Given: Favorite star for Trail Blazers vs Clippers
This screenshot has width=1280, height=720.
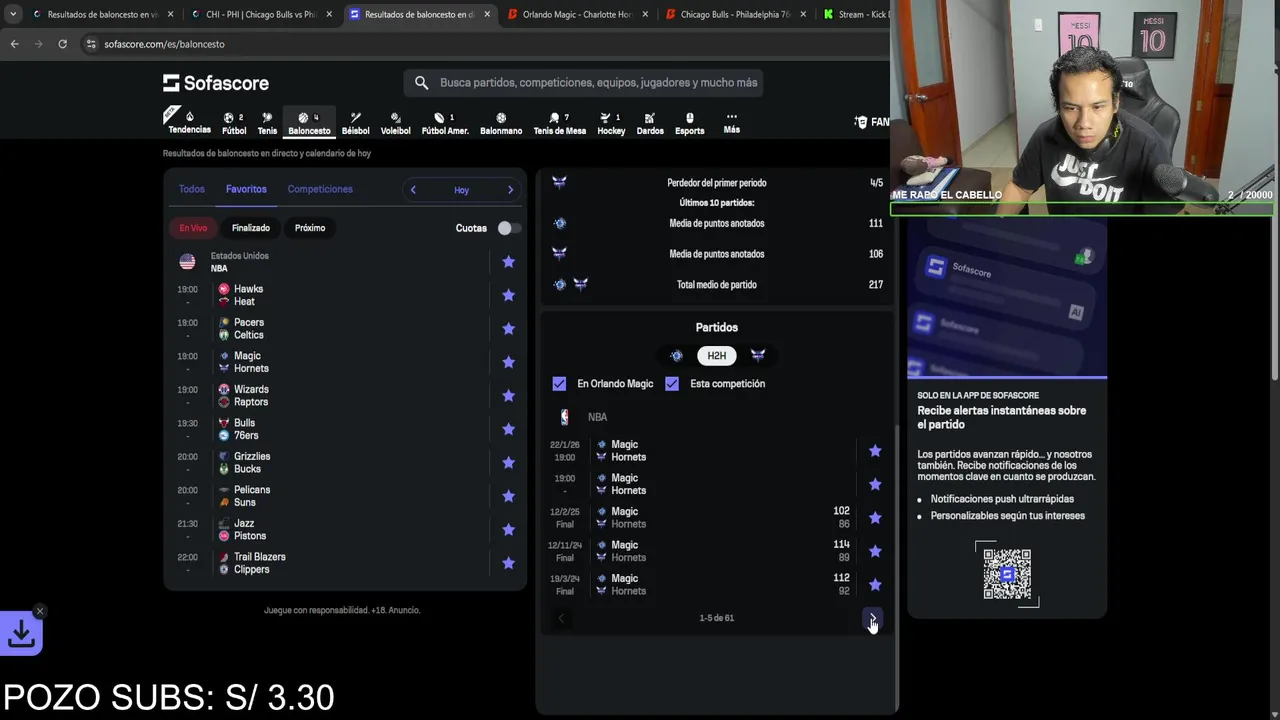Looking at the screenshot, I should pos(508,563).
